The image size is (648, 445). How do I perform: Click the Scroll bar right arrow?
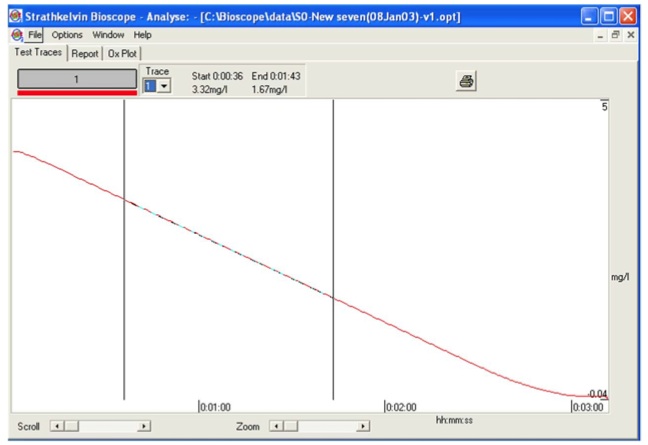pyautogui.click(x=144, y=426)
